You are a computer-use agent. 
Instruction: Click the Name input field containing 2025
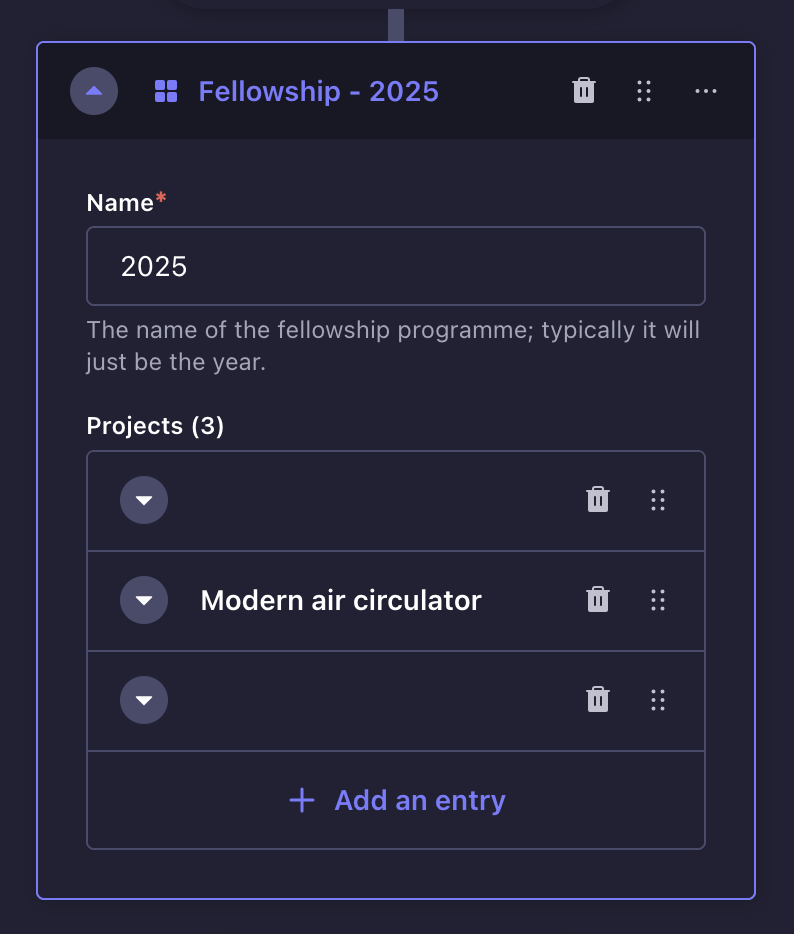[x=396, y=266]
